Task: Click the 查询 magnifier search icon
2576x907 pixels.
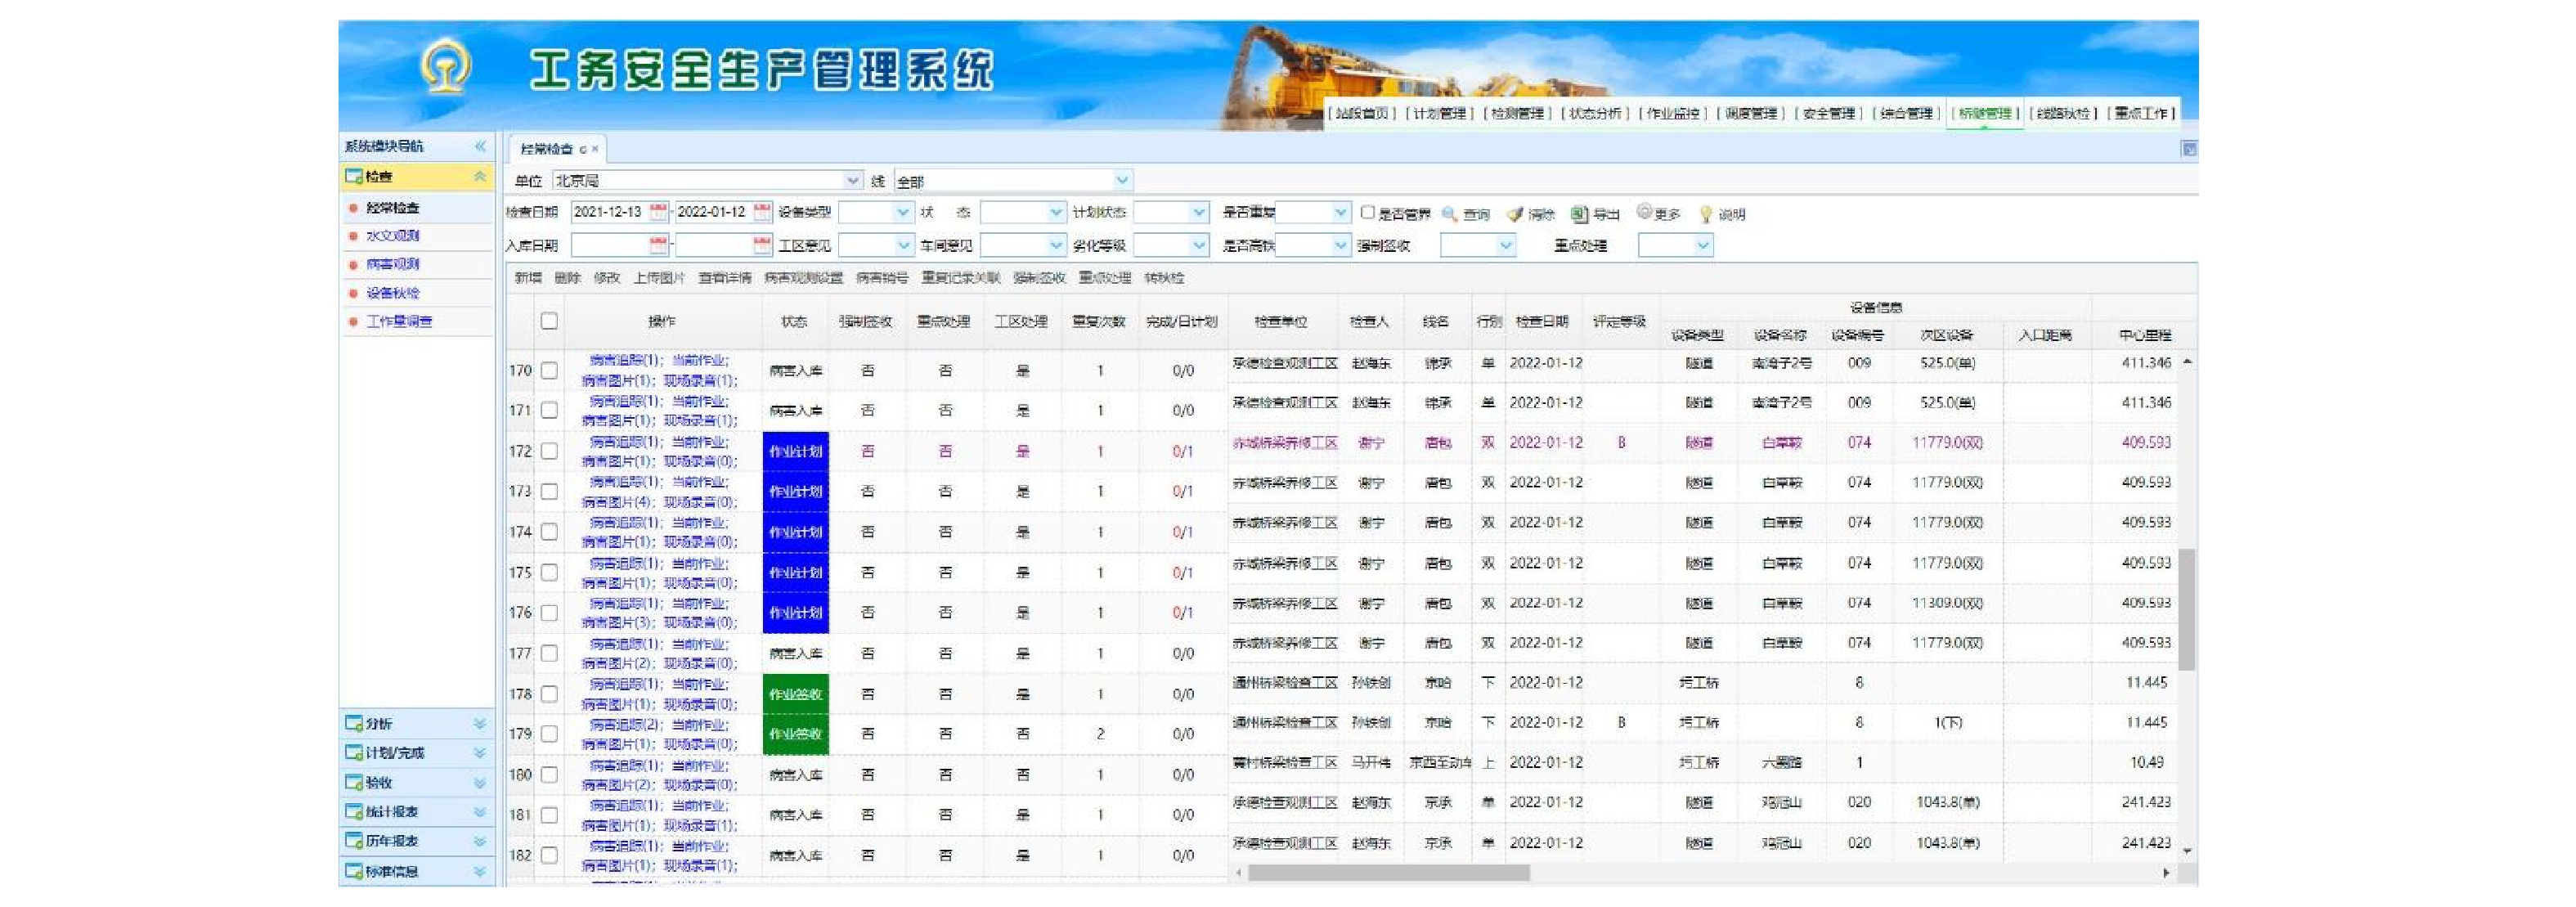Action: click(1449, 214)
